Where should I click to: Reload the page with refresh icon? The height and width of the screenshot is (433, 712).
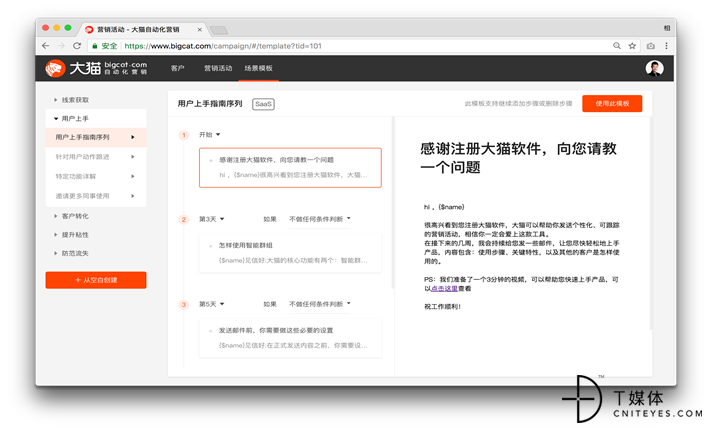pos(77,46)
